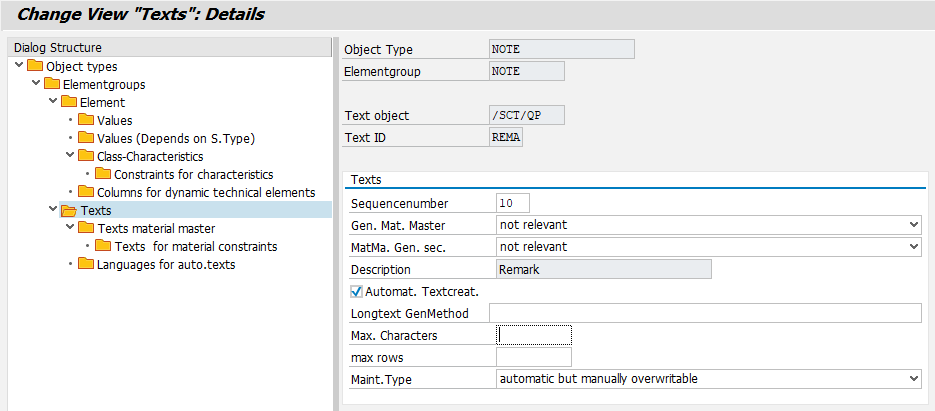Click the Constraints for characteristics folder icon
This screenshot has height=411, width=935.
click(x=103, y=175)
